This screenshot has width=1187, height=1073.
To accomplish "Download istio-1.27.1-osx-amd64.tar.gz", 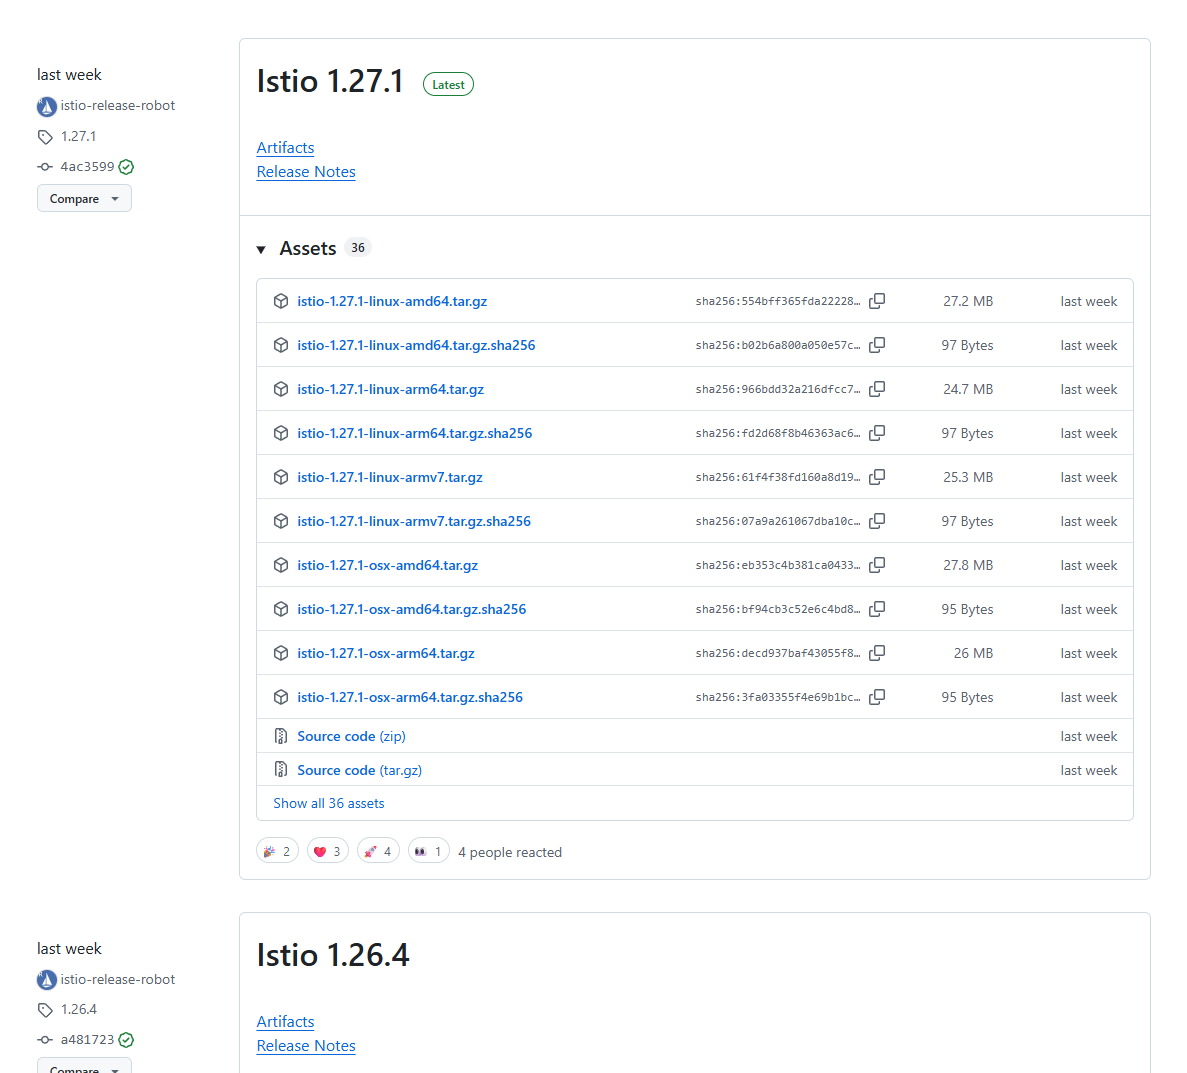I will (x=388, y=564).
